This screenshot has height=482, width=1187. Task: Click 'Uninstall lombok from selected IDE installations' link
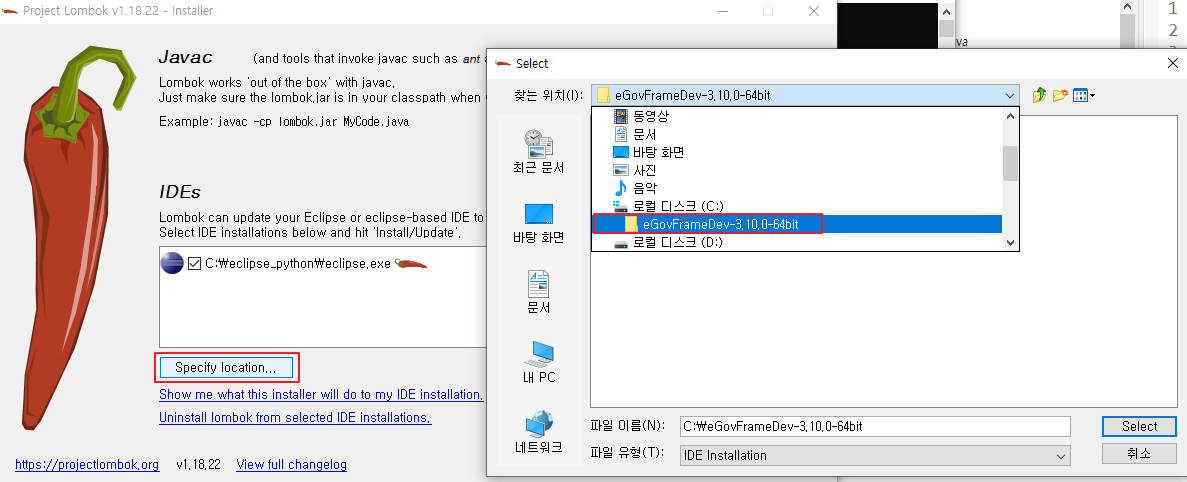coord(295,418)
